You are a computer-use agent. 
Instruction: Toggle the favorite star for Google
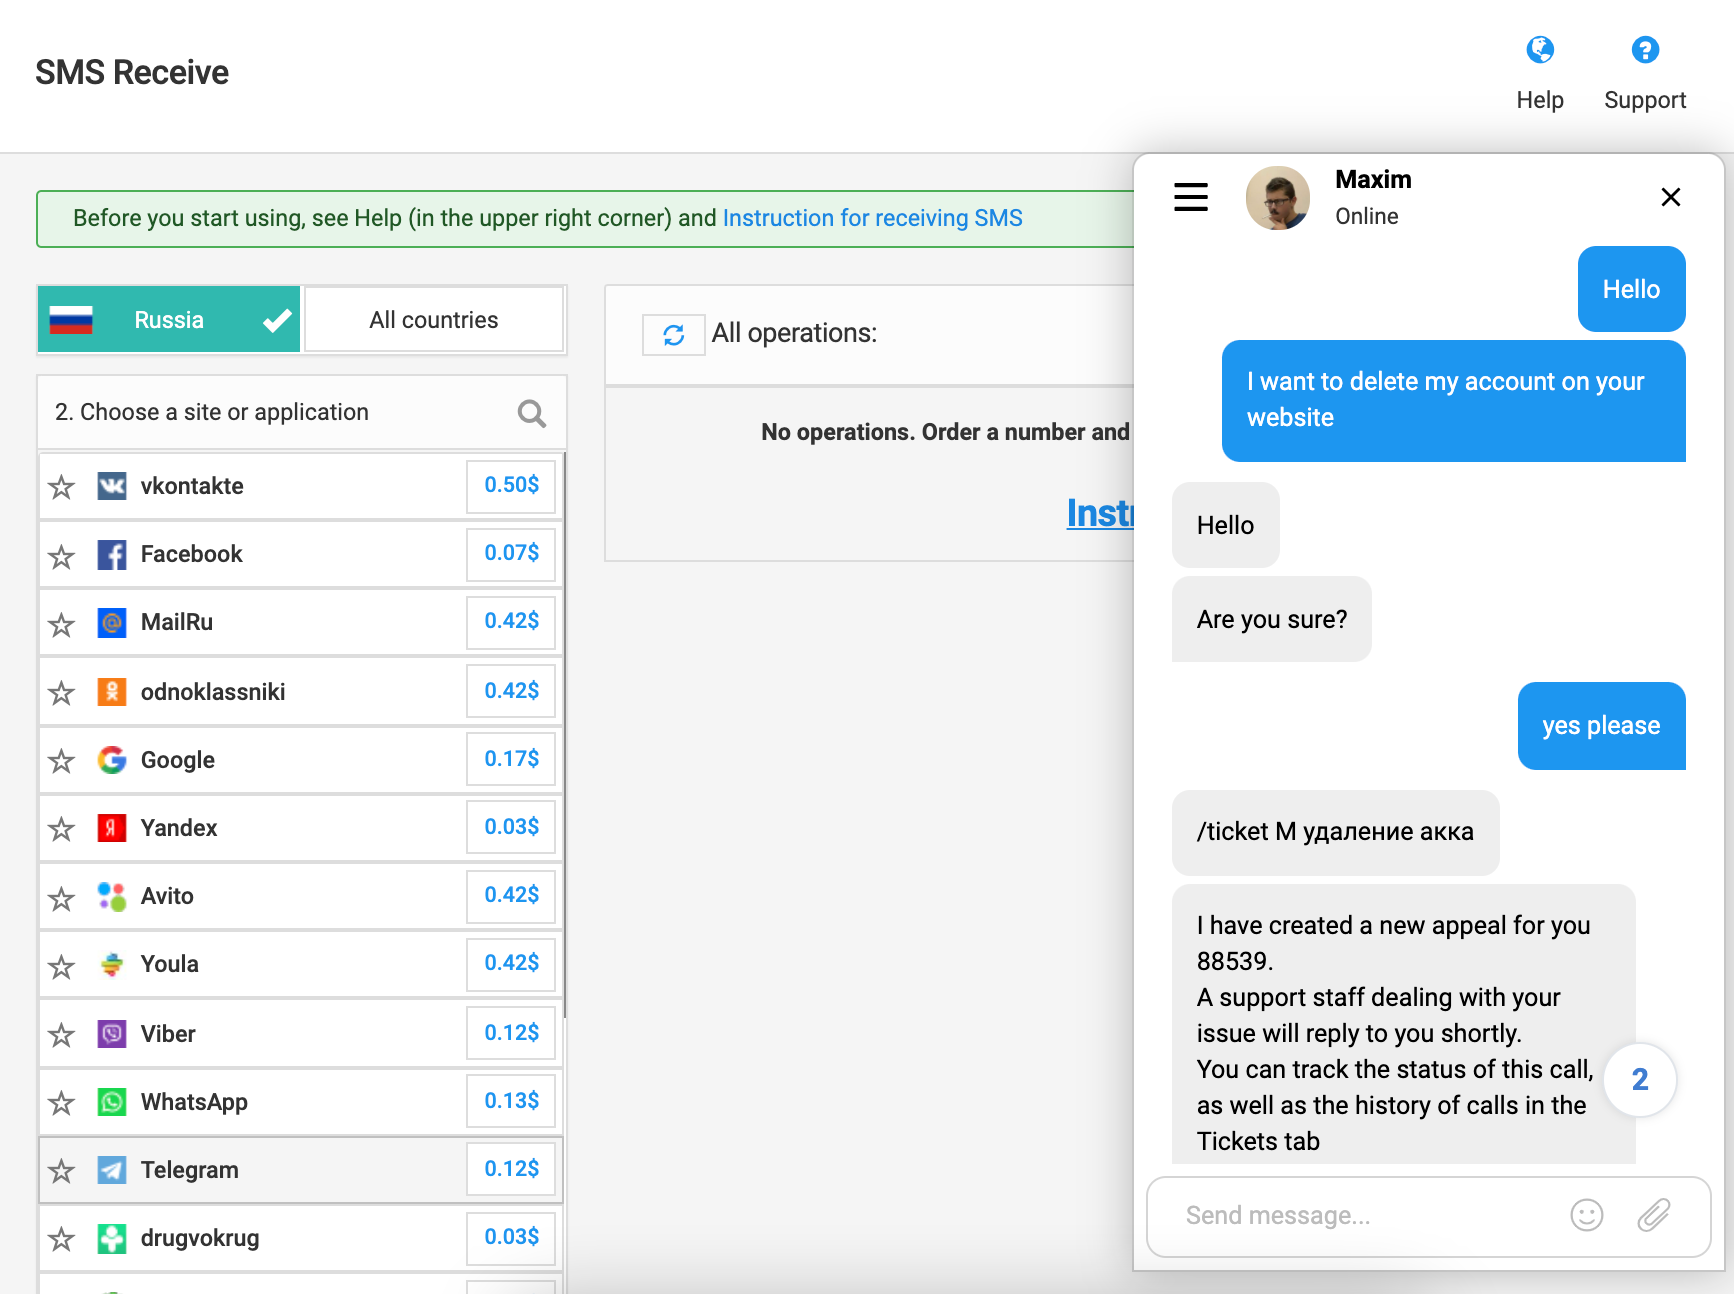click(62, 761)
